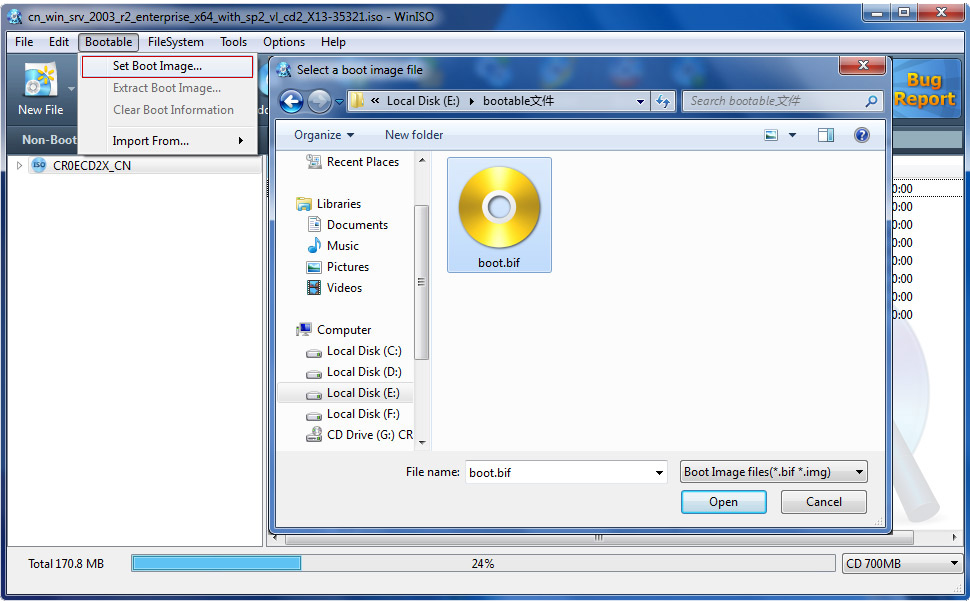970x602 pixels.
Task: Select CD Drive (G:) in navigation pane
Action: coord(368,435)
